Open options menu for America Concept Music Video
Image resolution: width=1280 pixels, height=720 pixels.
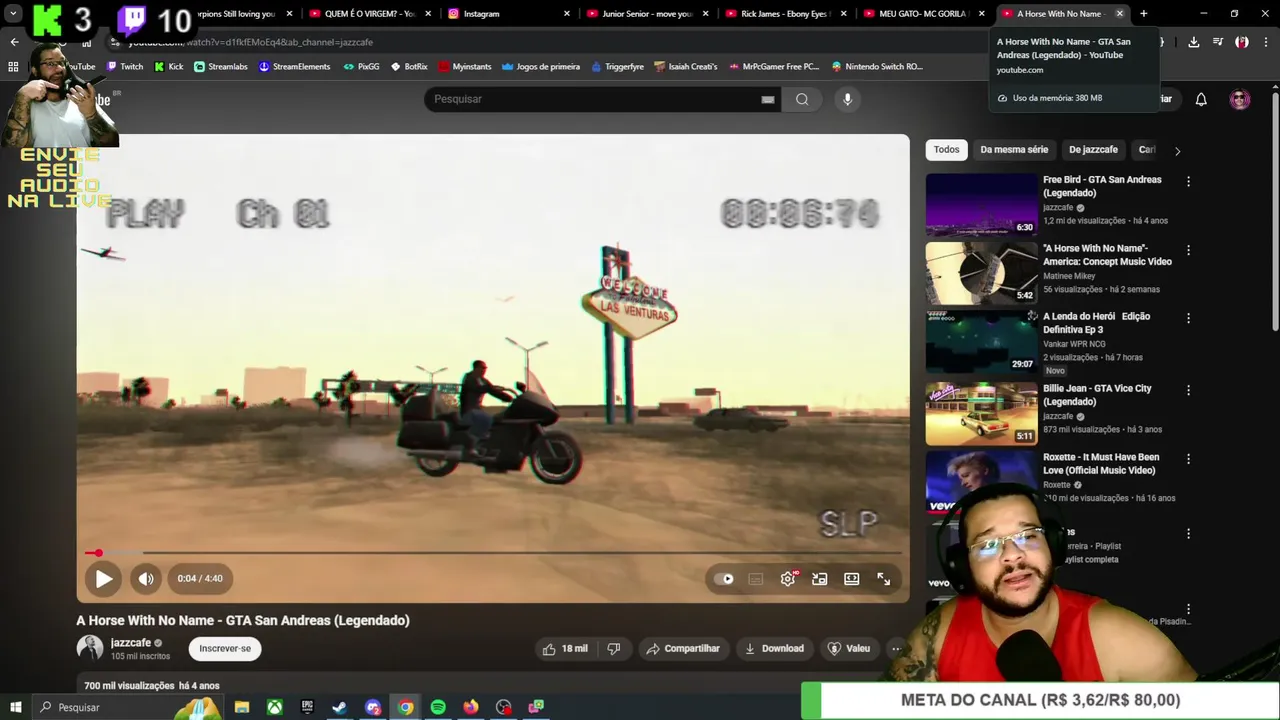(x=1188, y=250)
